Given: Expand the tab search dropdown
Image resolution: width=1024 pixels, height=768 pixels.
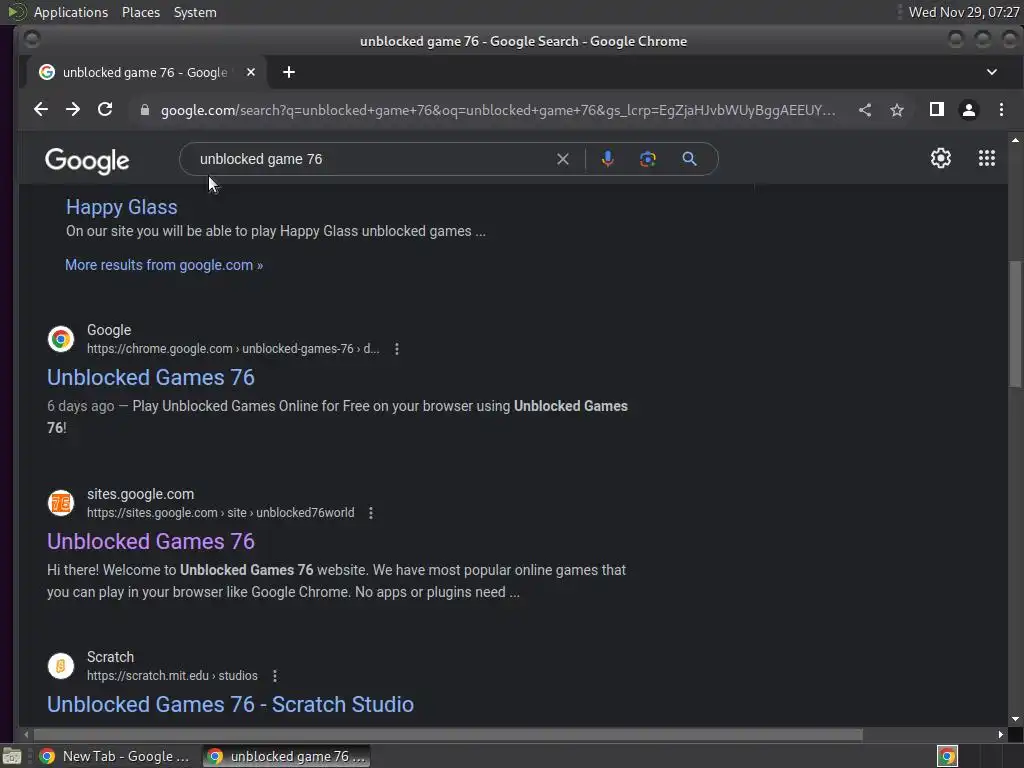Looking at the screenshot, I should (991, 72).
